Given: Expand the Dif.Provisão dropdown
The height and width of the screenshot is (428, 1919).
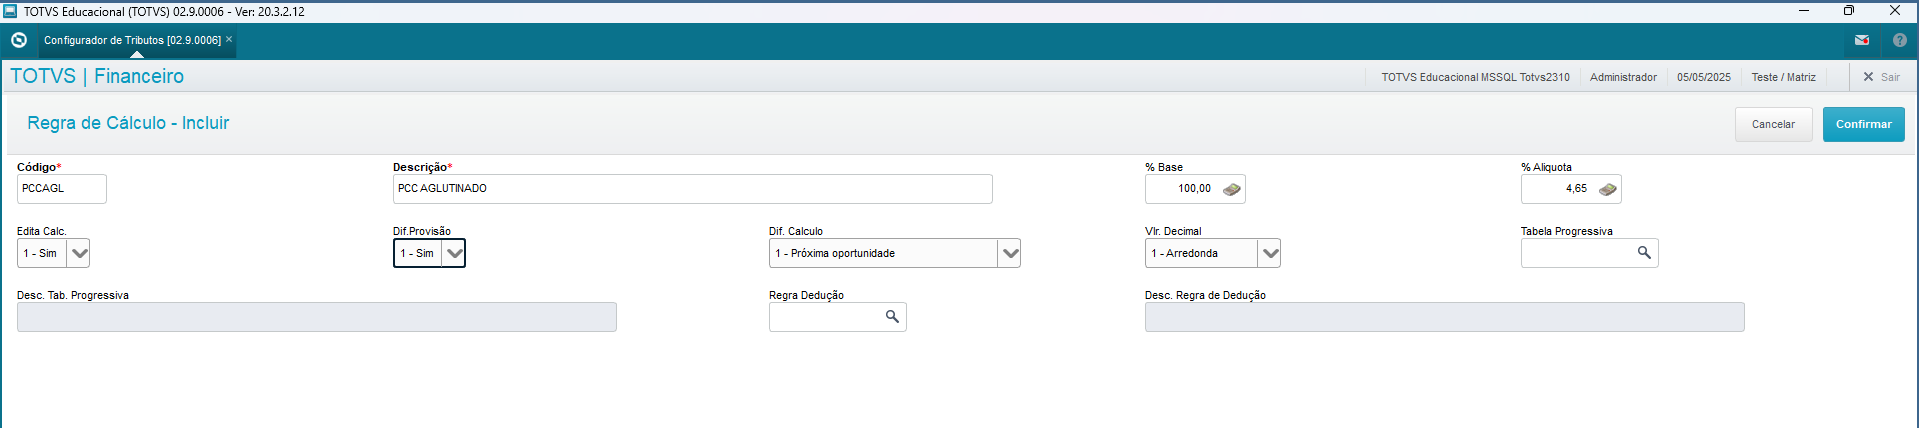Looking at the screenshot, I should pyautogui.click(x=455, y=253).
